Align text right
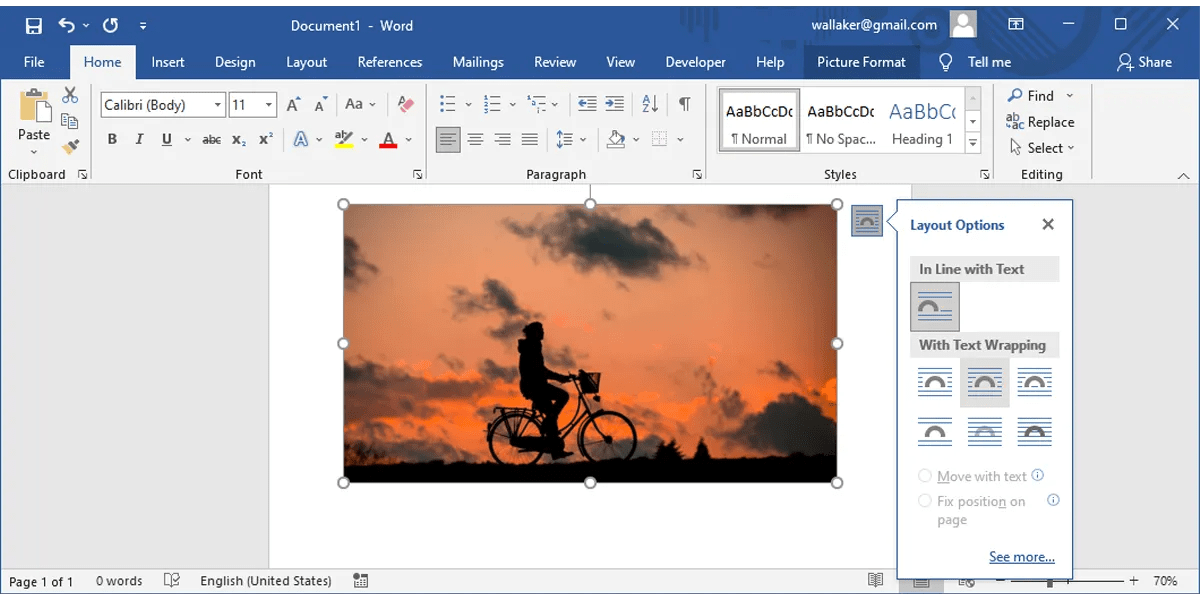The width and height of the screenshot is (1200, 600). coord(502,140)
